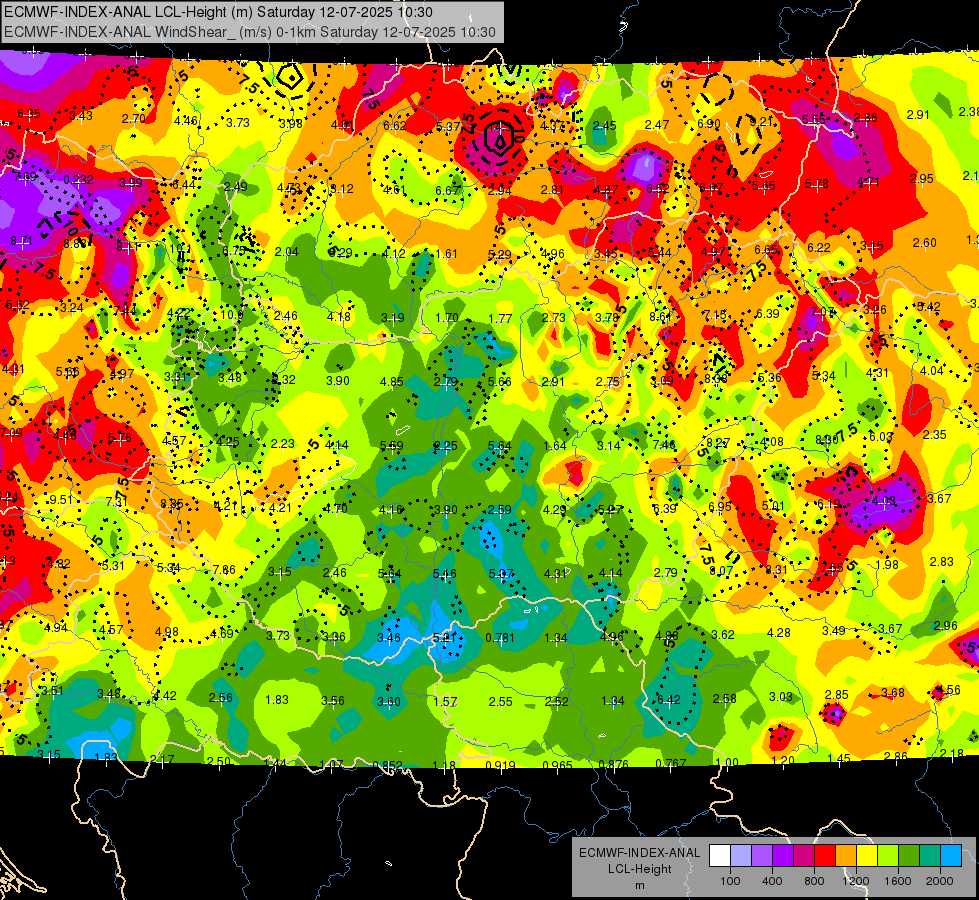
Task: Select the vivid violet legend swatch
Action: 783,855
